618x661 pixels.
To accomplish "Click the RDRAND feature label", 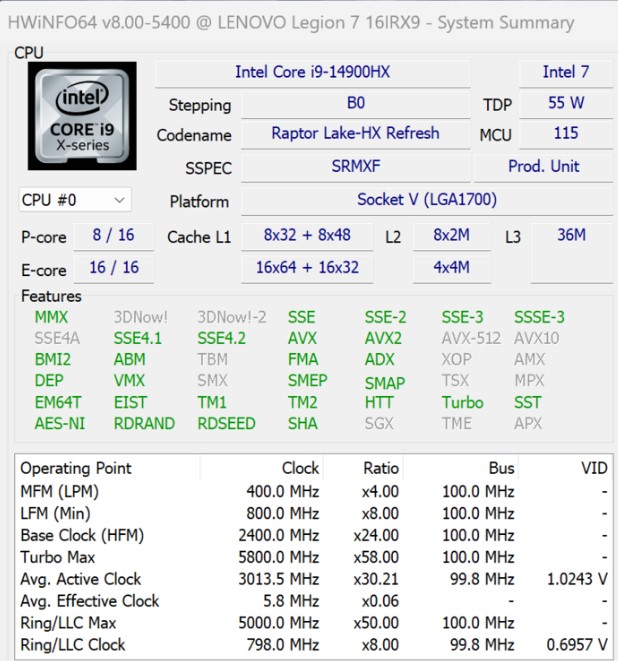I will (x=144, y=424).
